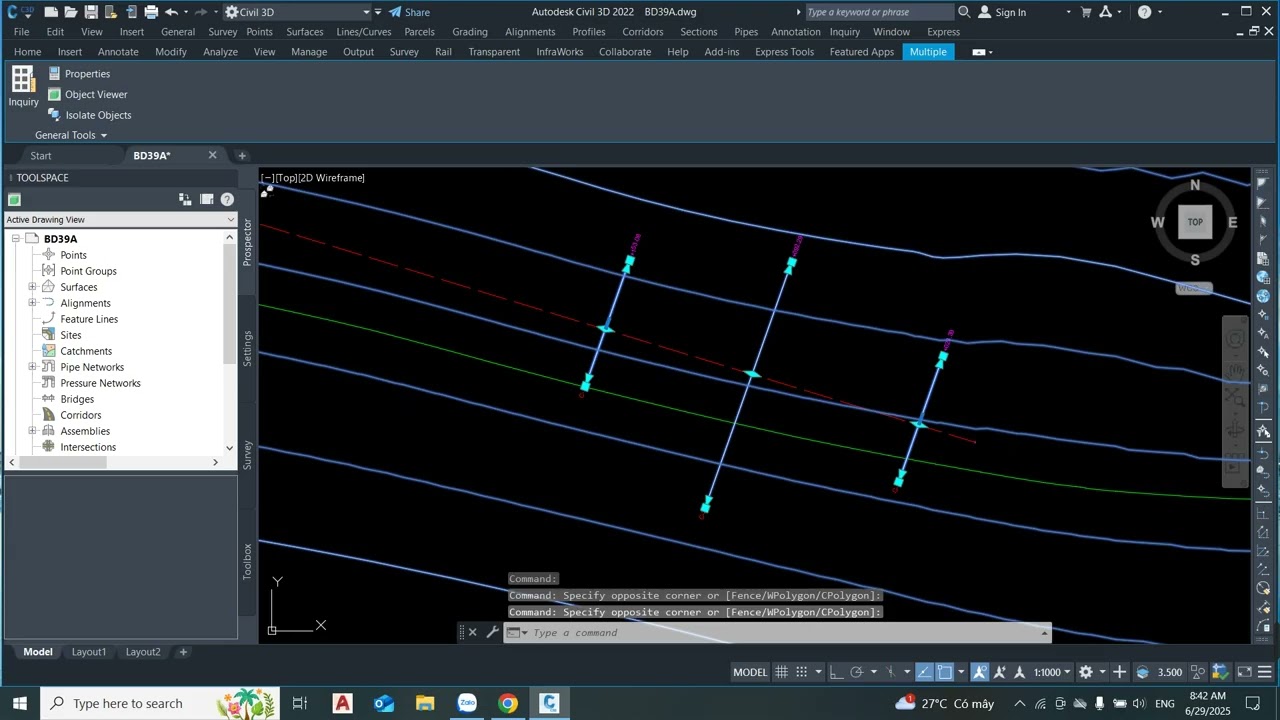
Task: Expand the Alignments tree node
Action: point(32,303)
